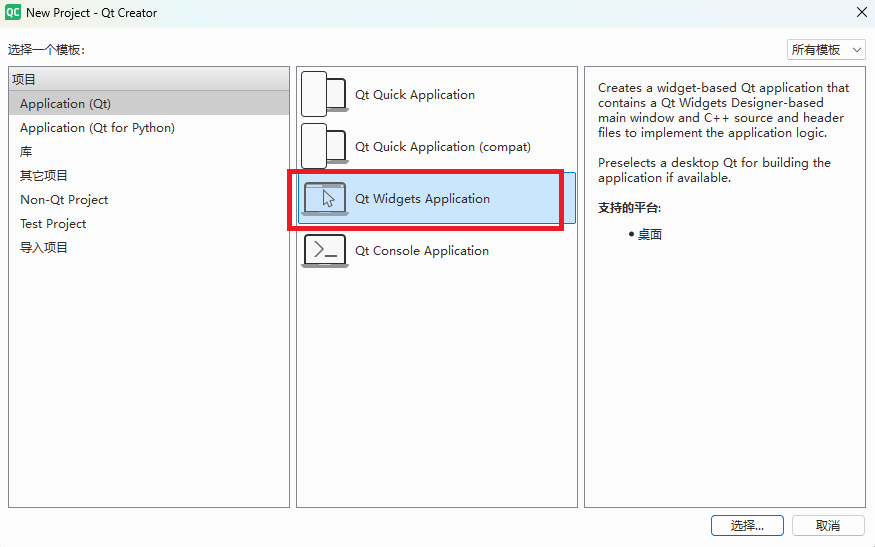Select Application (Qt for Python) category

coord(149,127)
